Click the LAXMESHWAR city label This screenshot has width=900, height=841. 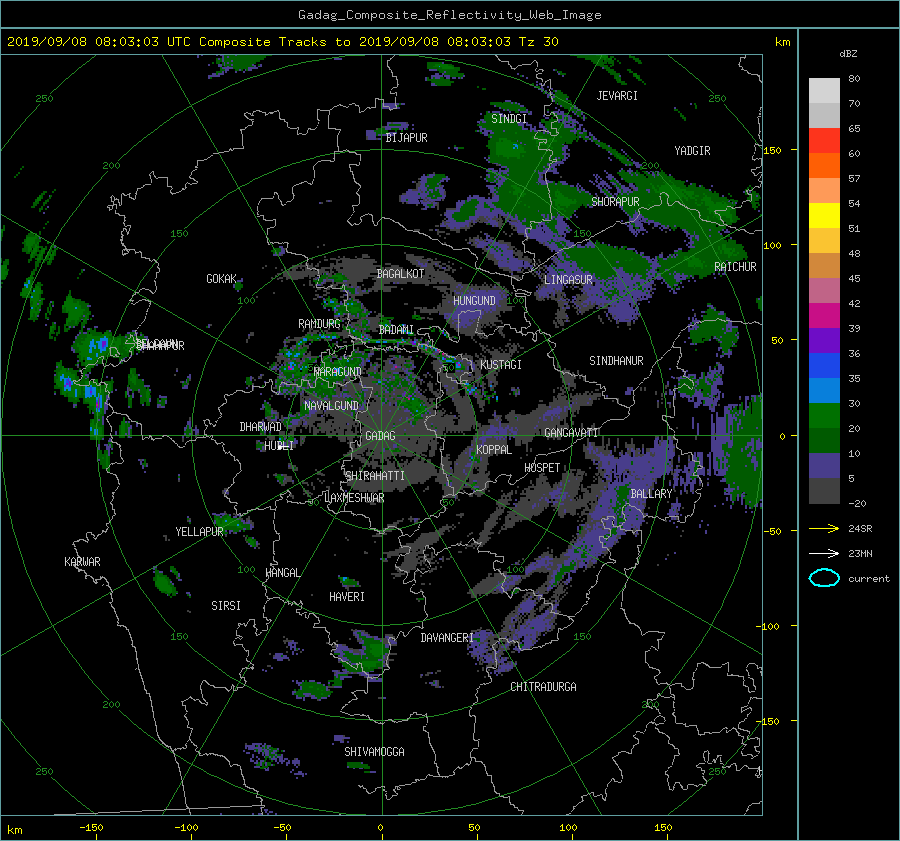[354, 498]
